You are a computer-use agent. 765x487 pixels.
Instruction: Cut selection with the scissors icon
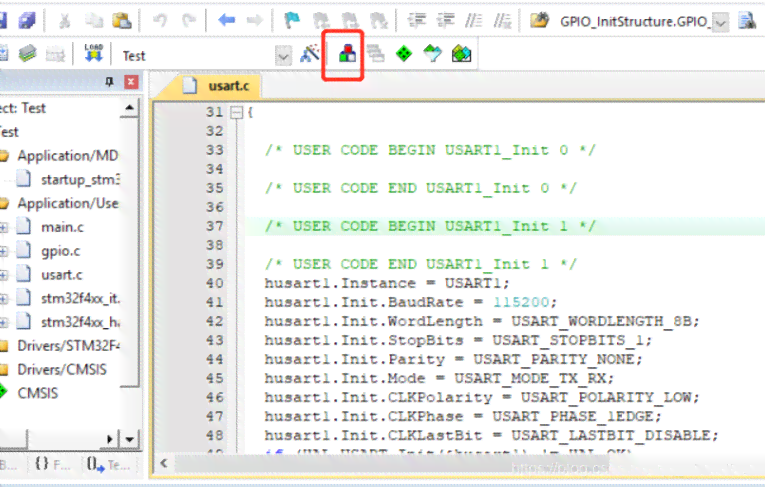coord(64,20)
